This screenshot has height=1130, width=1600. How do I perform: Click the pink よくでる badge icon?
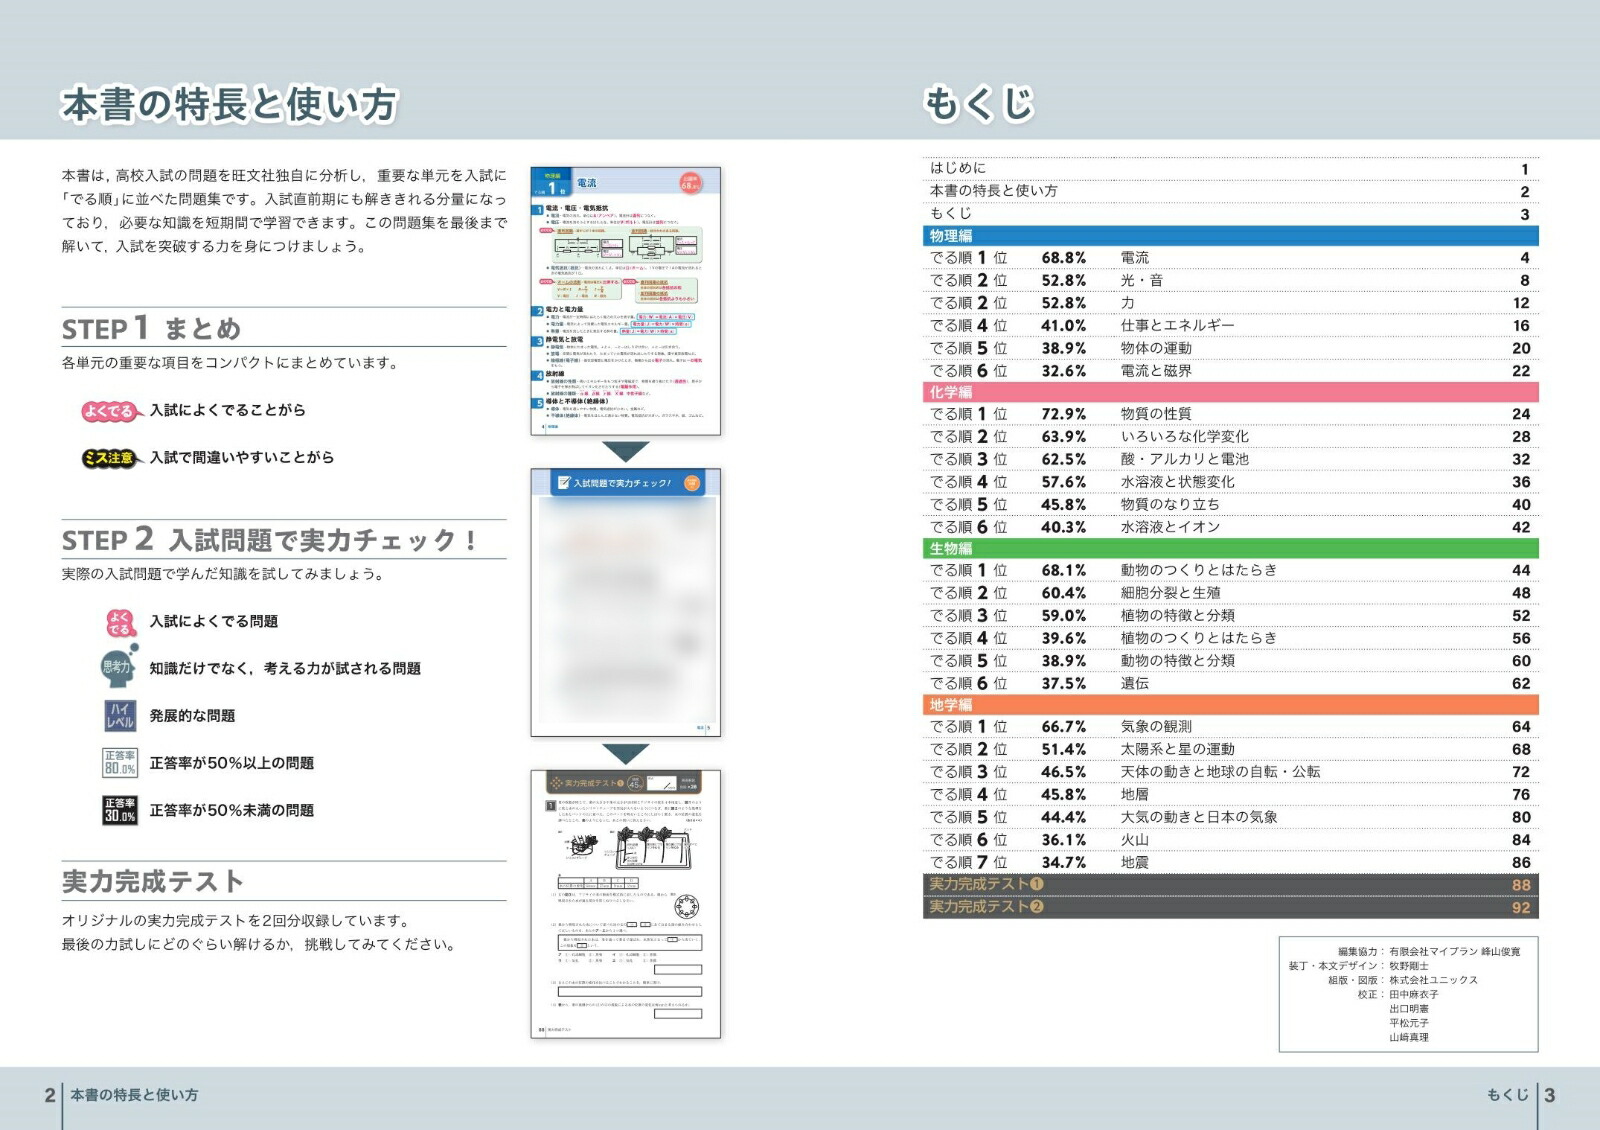click(x=109, y=411)
